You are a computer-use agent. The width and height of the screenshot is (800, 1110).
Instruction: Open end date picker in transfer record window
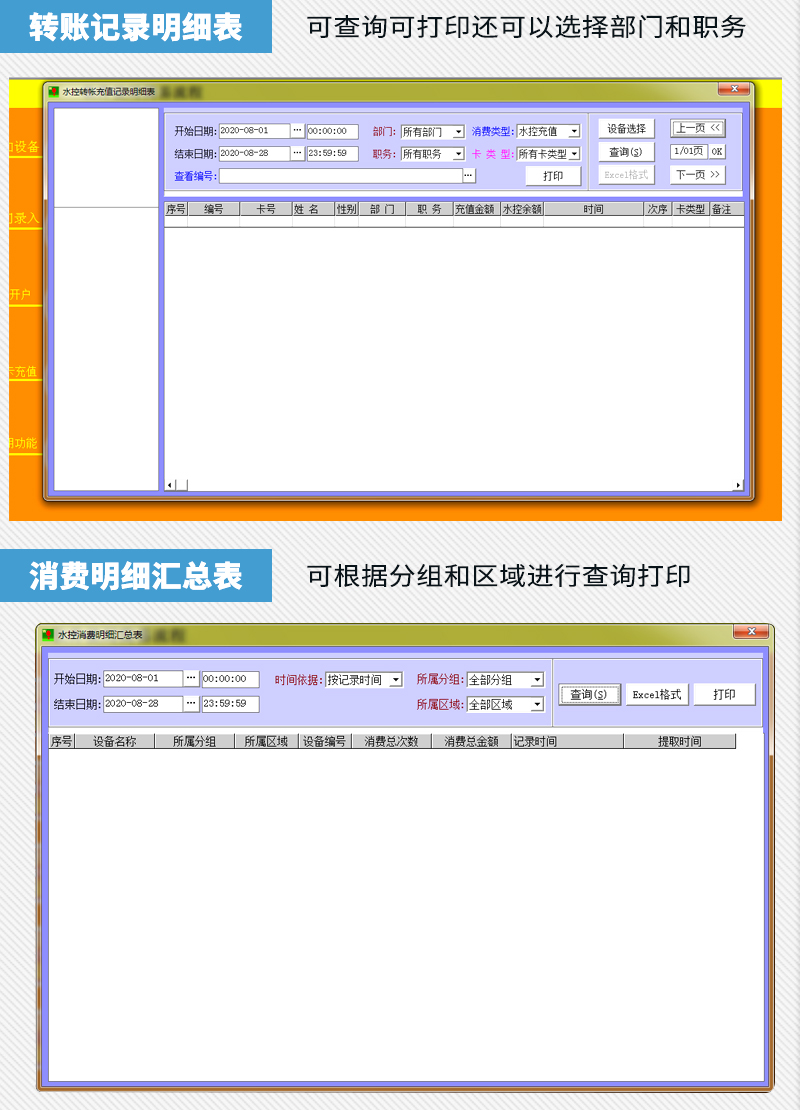[297, 154]
